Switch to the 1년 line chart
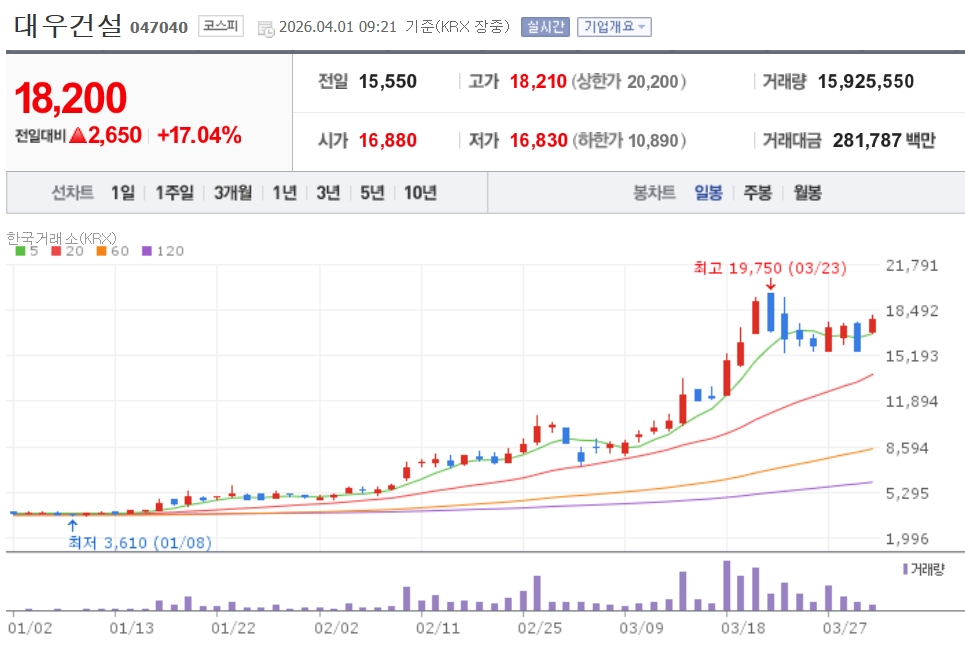This screenshot has height=652, width=965. click(284, 193)
